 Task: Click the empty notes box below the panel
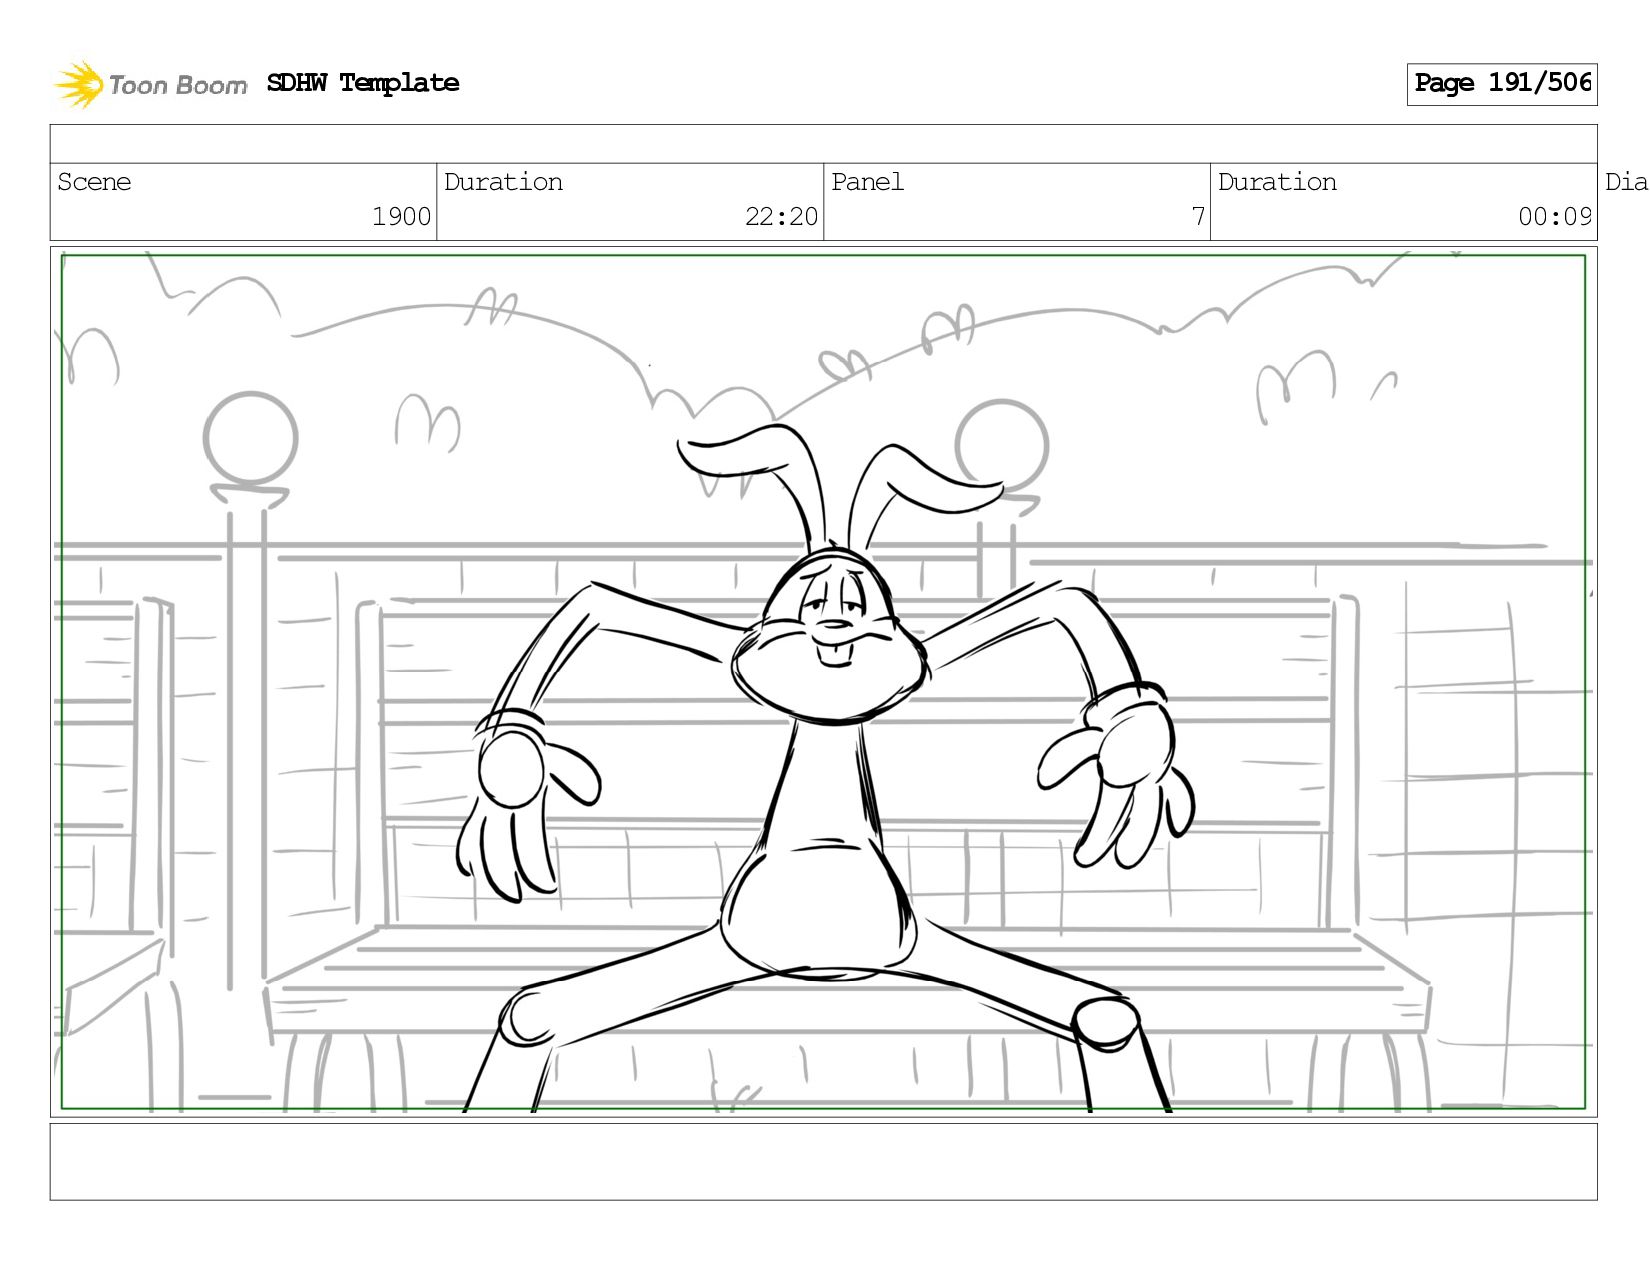click(x=824, y=1161)
